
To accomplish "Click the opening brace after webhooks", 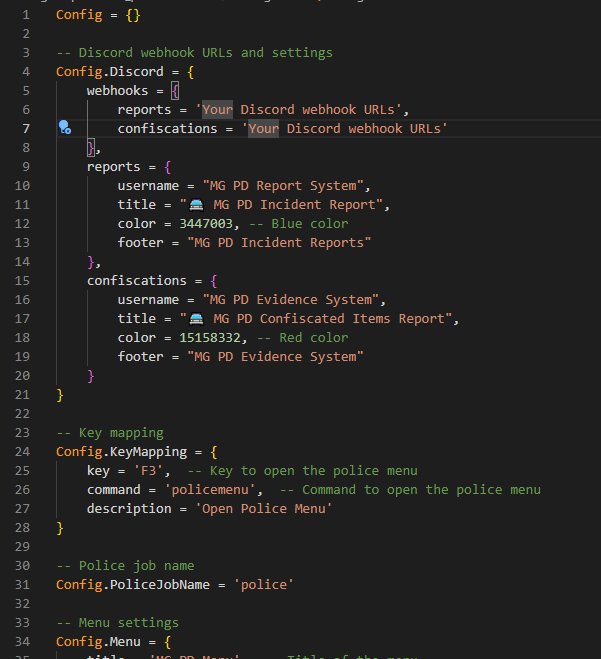I will point(174,91).
